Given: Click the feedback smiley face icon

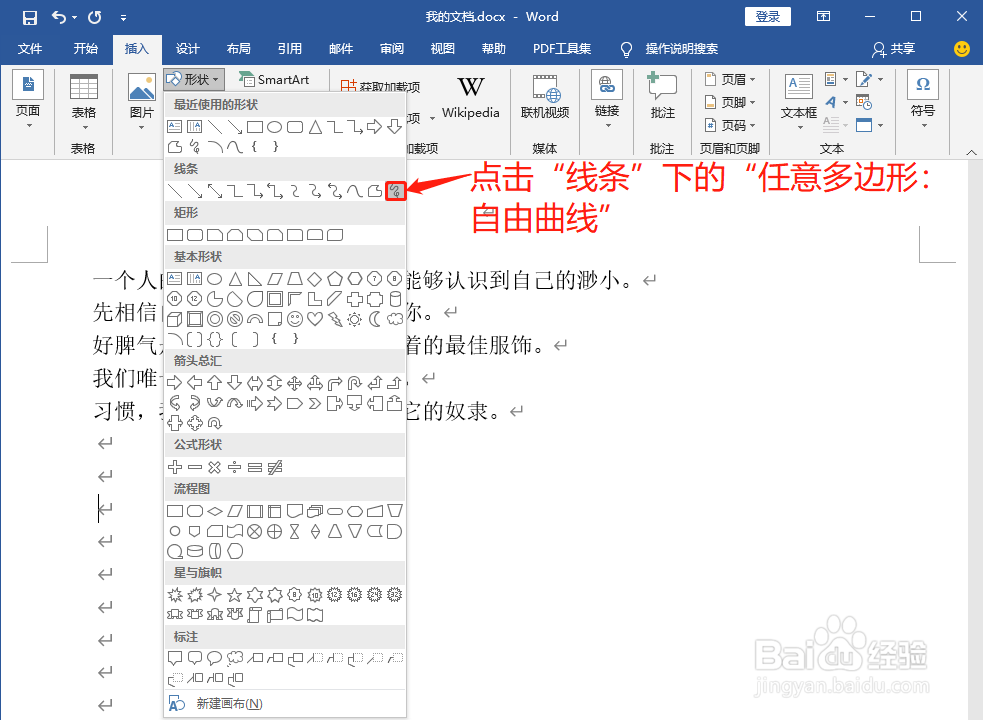Looking at the screenshot, I should tap(962, 49).
